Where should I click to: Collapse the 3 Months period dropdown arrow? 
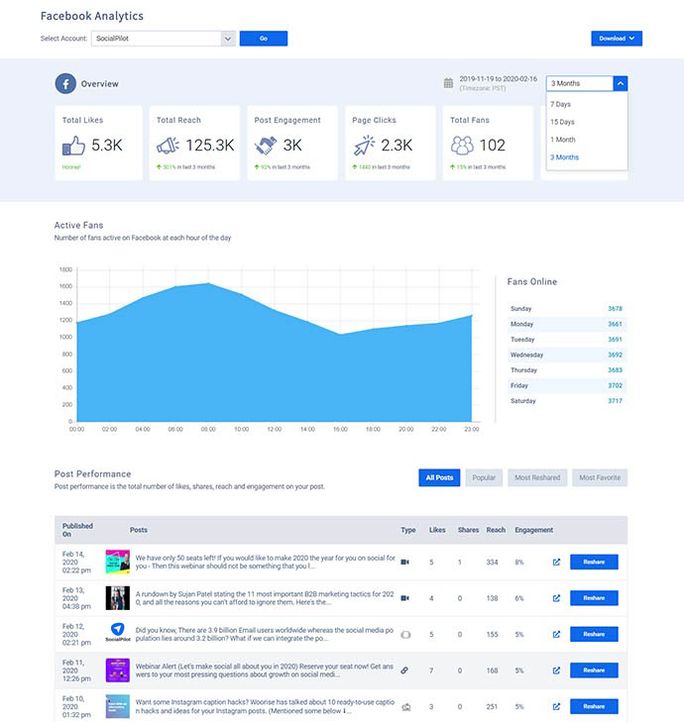(x=620, y=83)
